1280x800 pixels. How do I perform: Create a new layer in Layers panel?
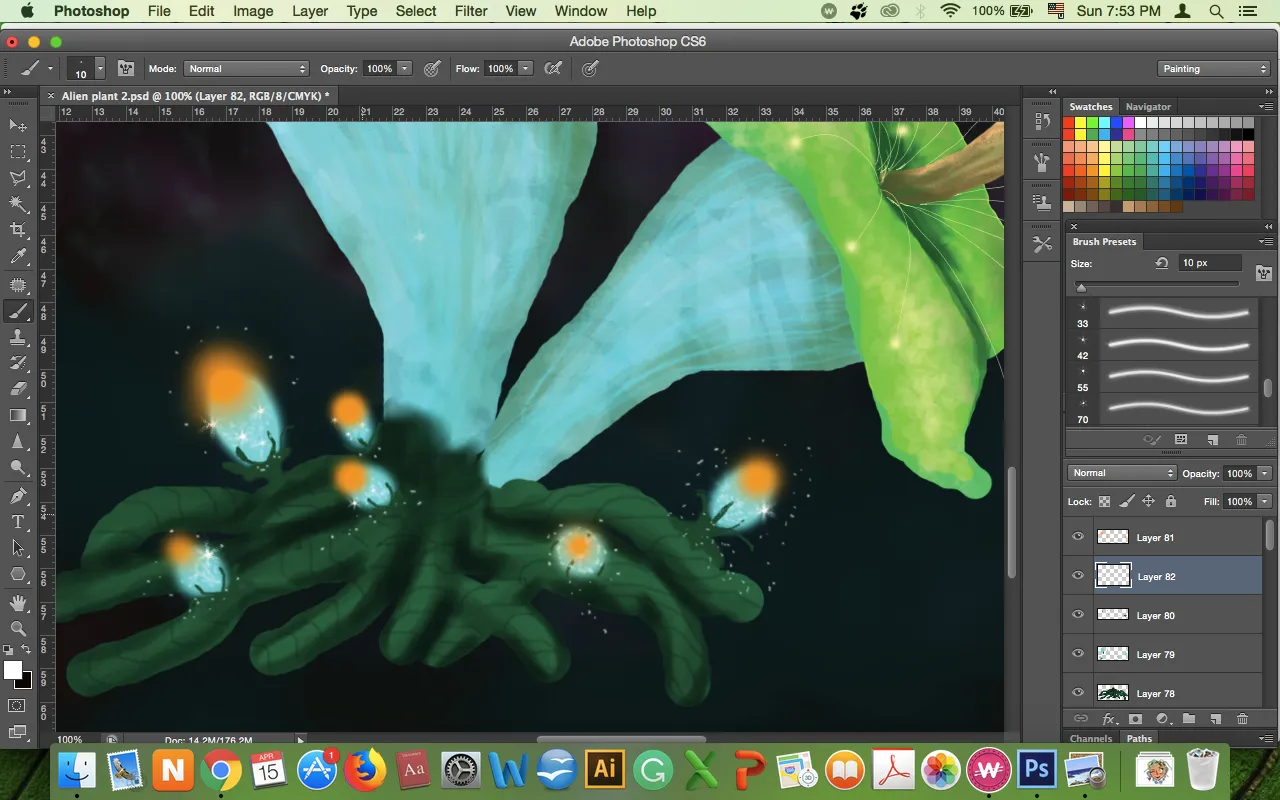tap(1216, 719)
